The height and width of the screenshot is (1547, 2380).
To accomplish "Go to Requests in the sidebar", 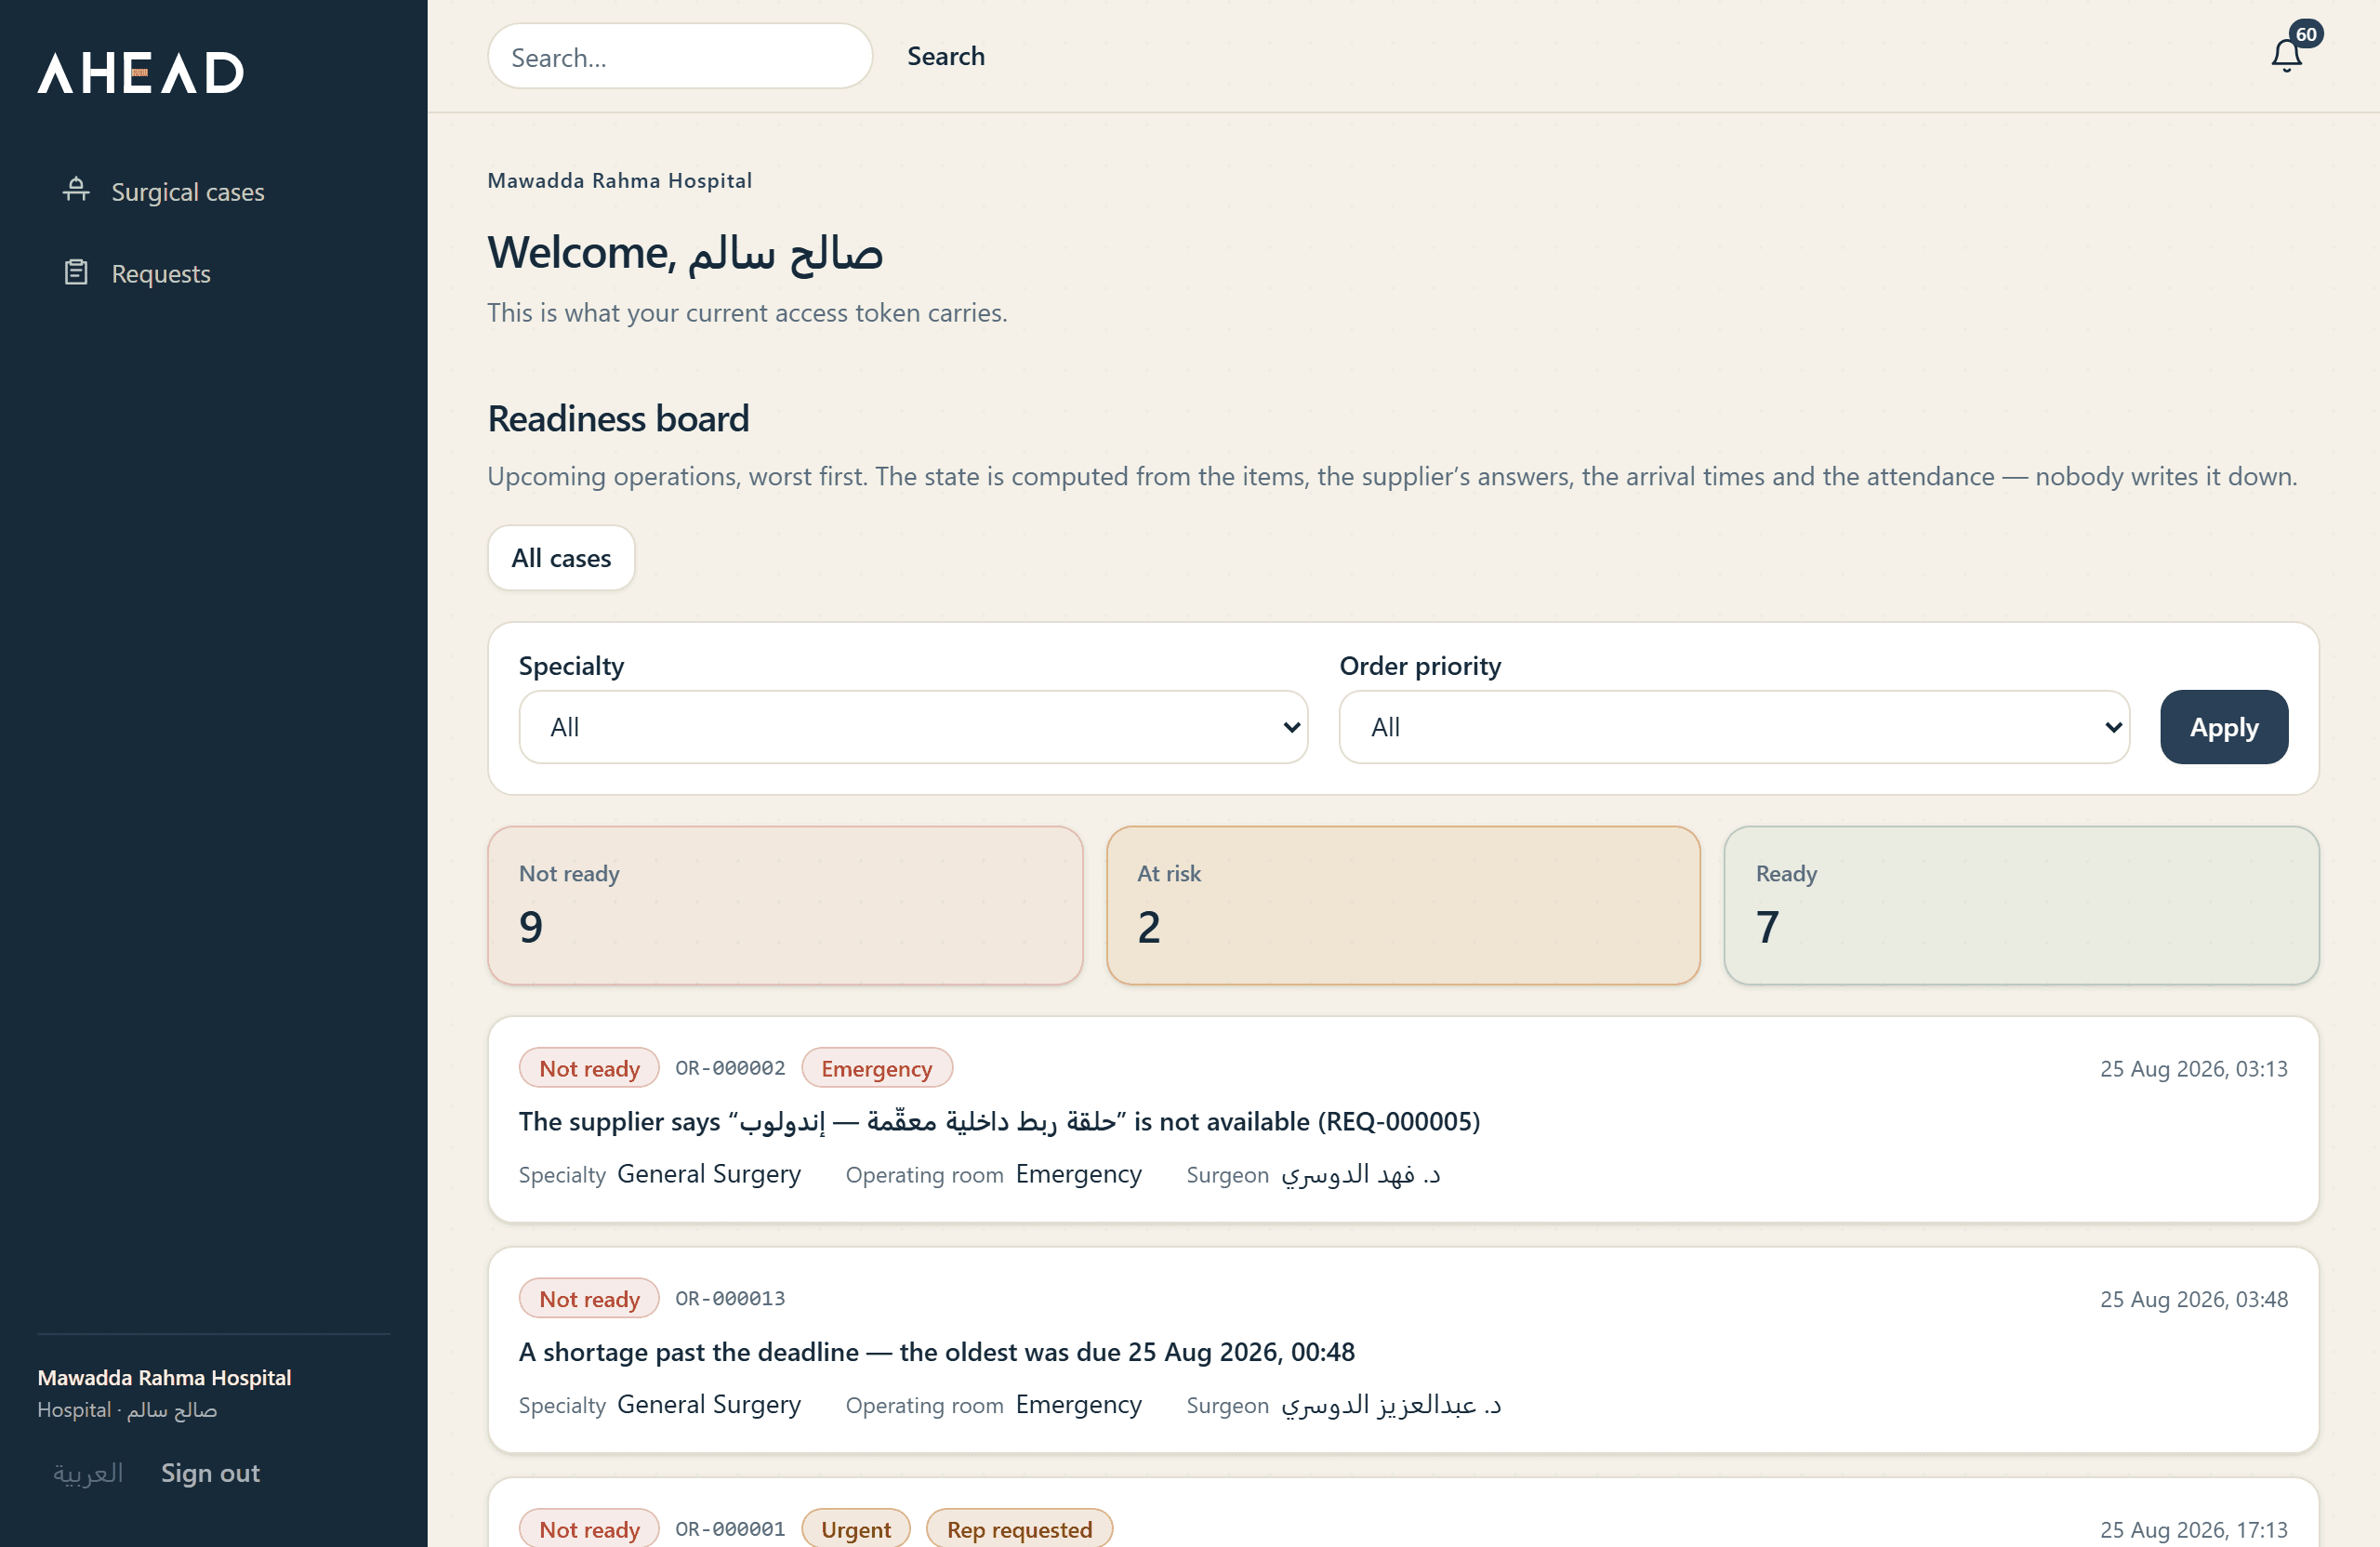I will pyautogui.click(x=161, y=273).
